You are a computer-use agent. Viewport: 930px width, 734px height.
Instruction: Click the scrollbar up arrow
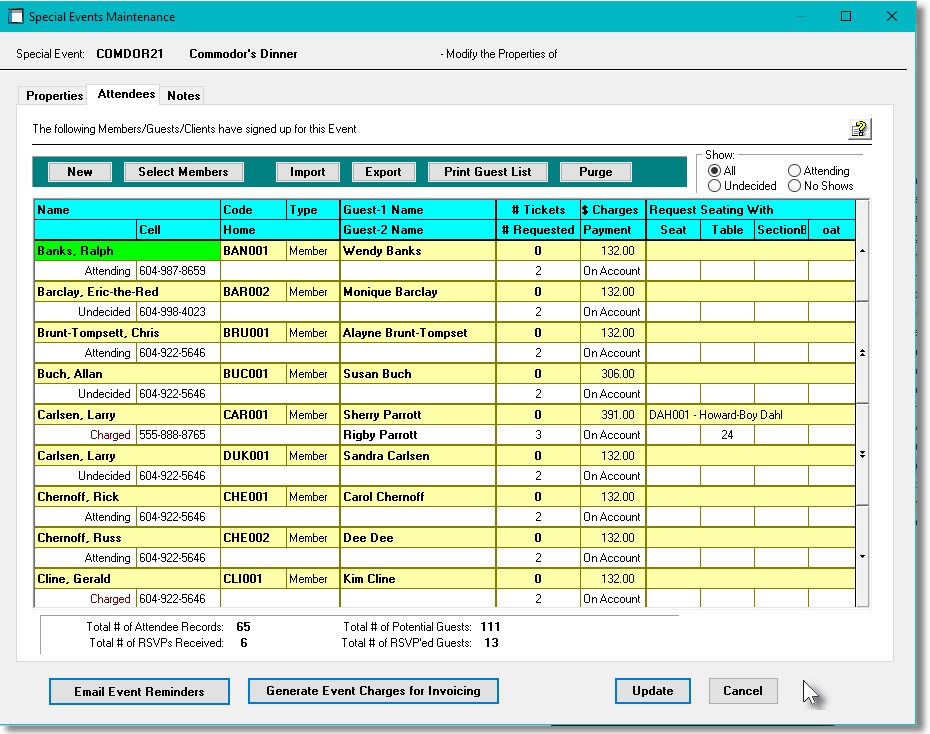[861, 251]
